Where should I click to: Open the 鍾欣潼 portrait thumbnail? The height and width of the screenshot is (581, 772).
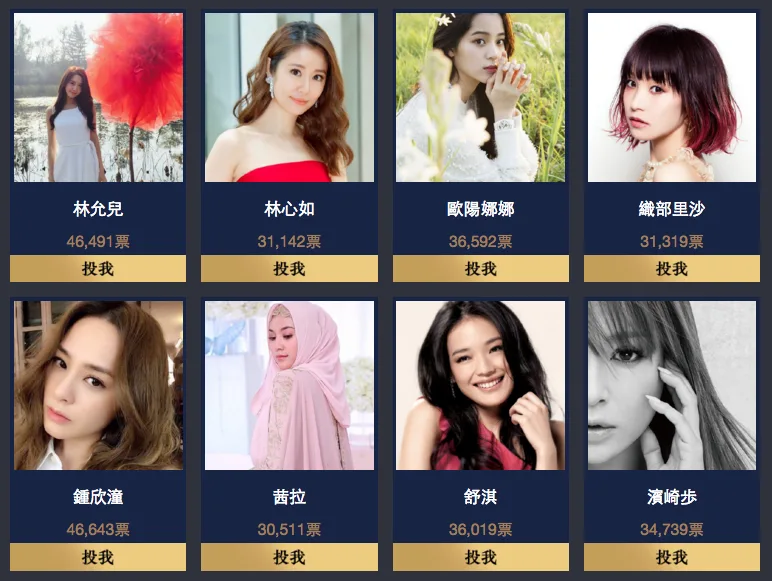pyautogui.click(x=98, y=386)
